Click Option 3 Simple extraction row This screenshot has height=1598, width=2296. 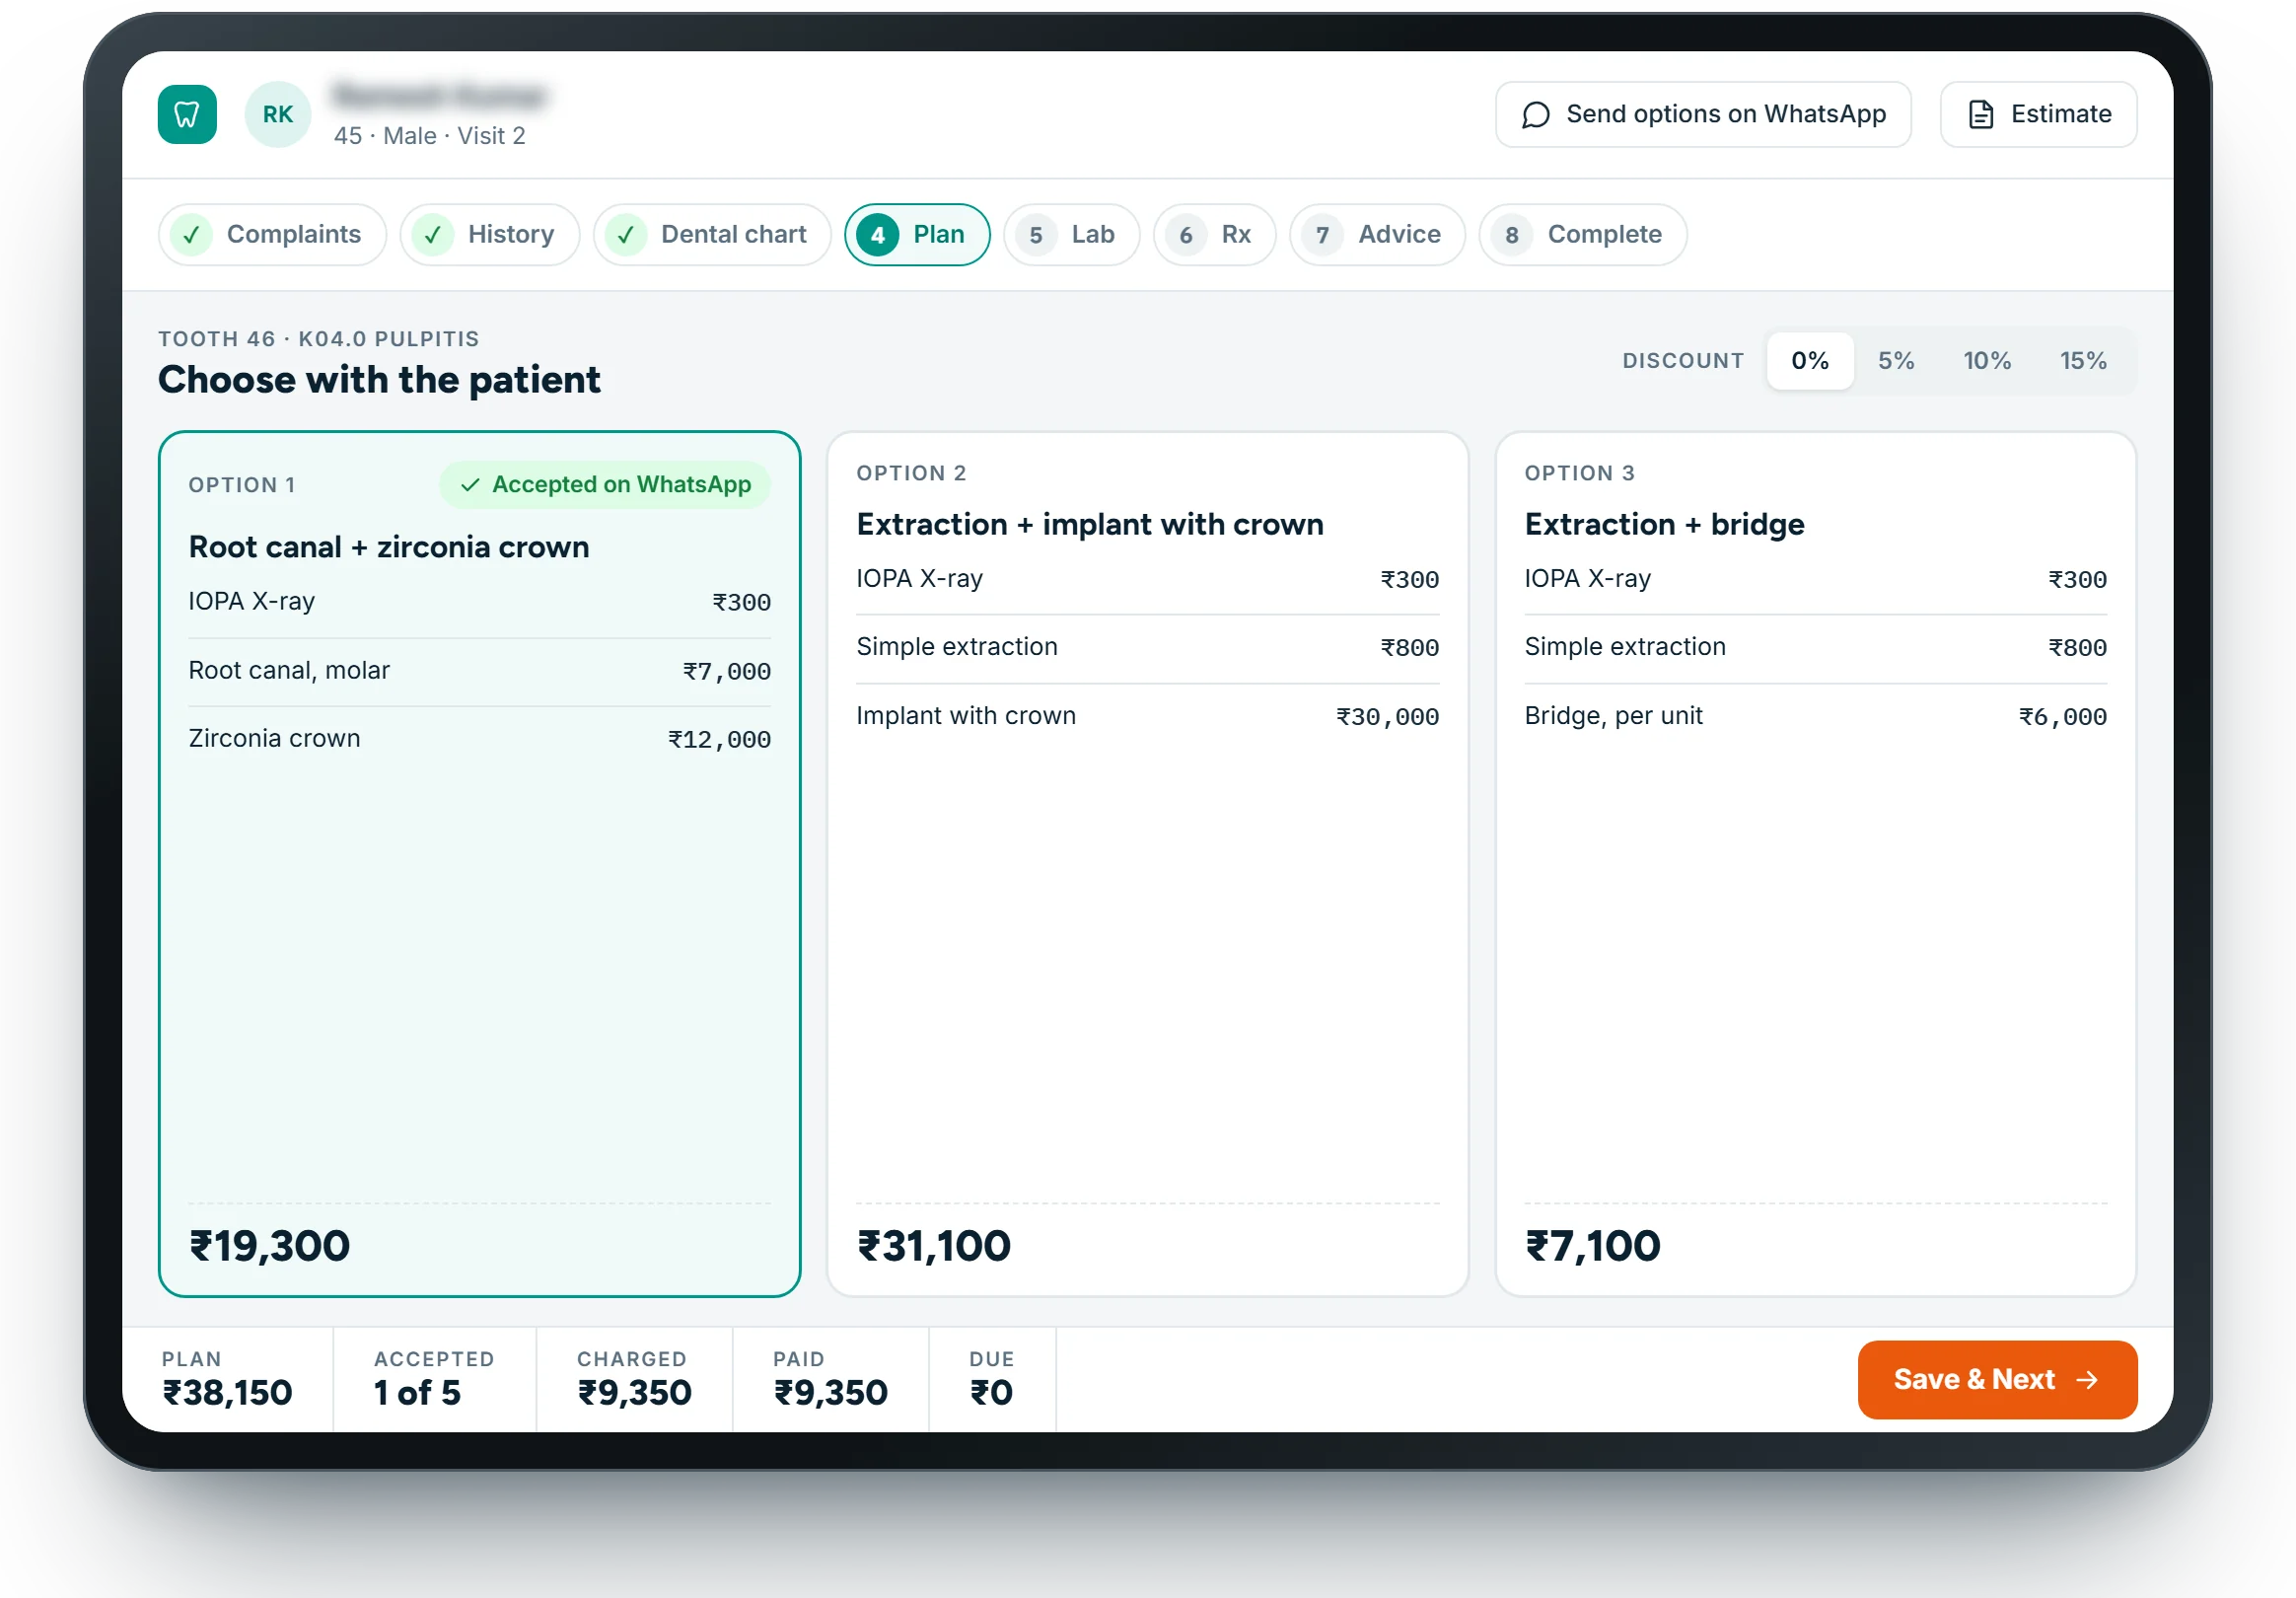(x=1815, y=647)
